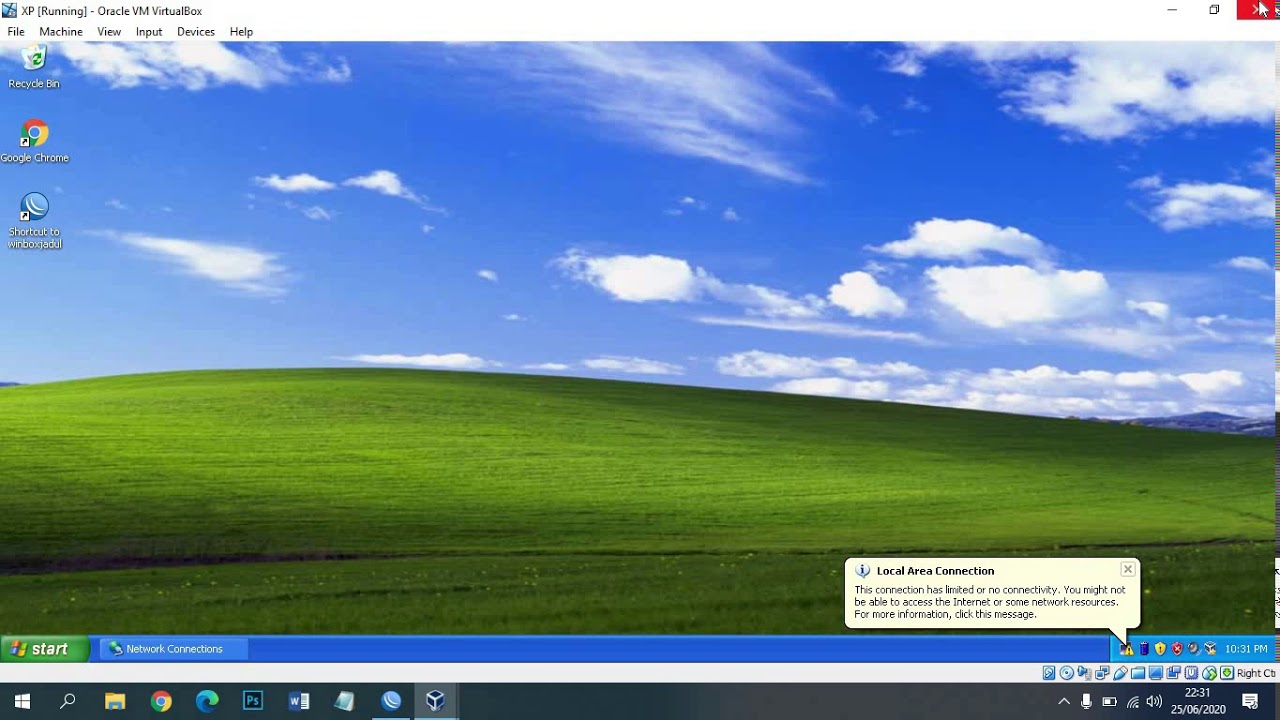1280x720 pixels.
Task: Click the Right Ctrl host key label
Action: (1257, 673)
